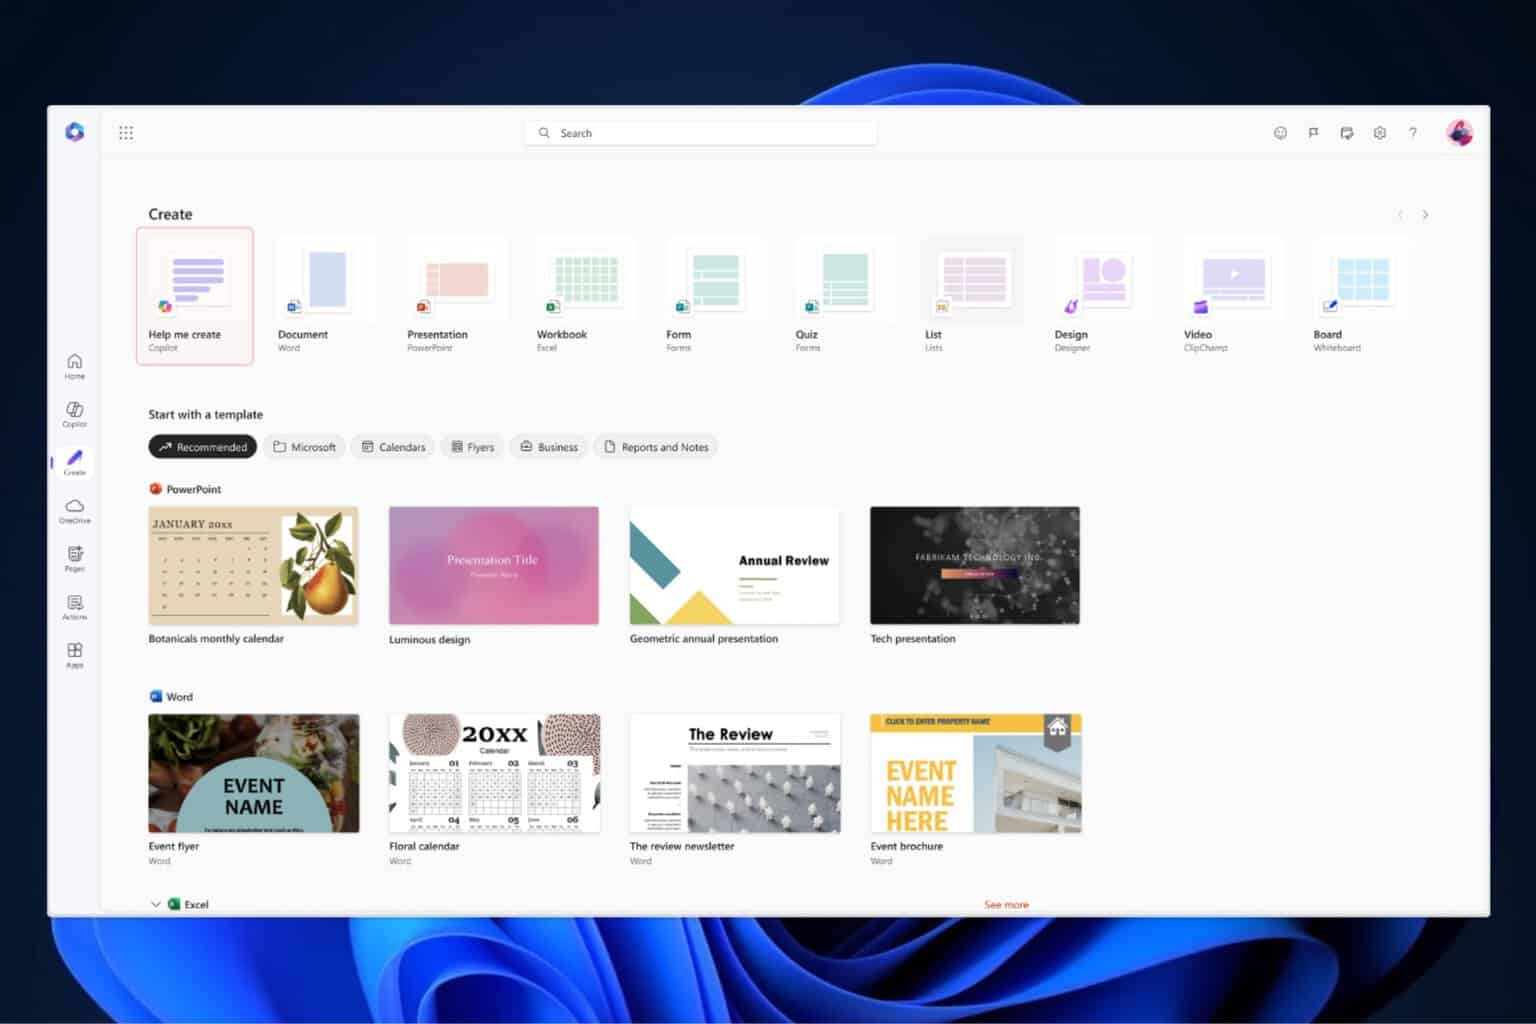Screen dimensions: 1536x1024
Task: Click the 'Start with a template' heading
Action: click(x=206, y=414)
